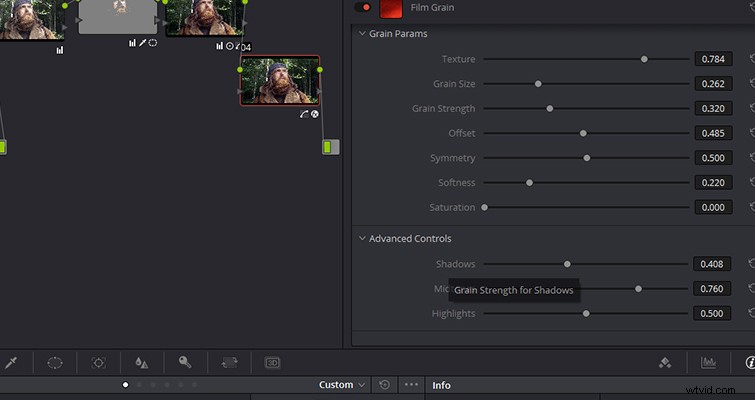Click the Saturation value field 0.000

coord(713,207)
